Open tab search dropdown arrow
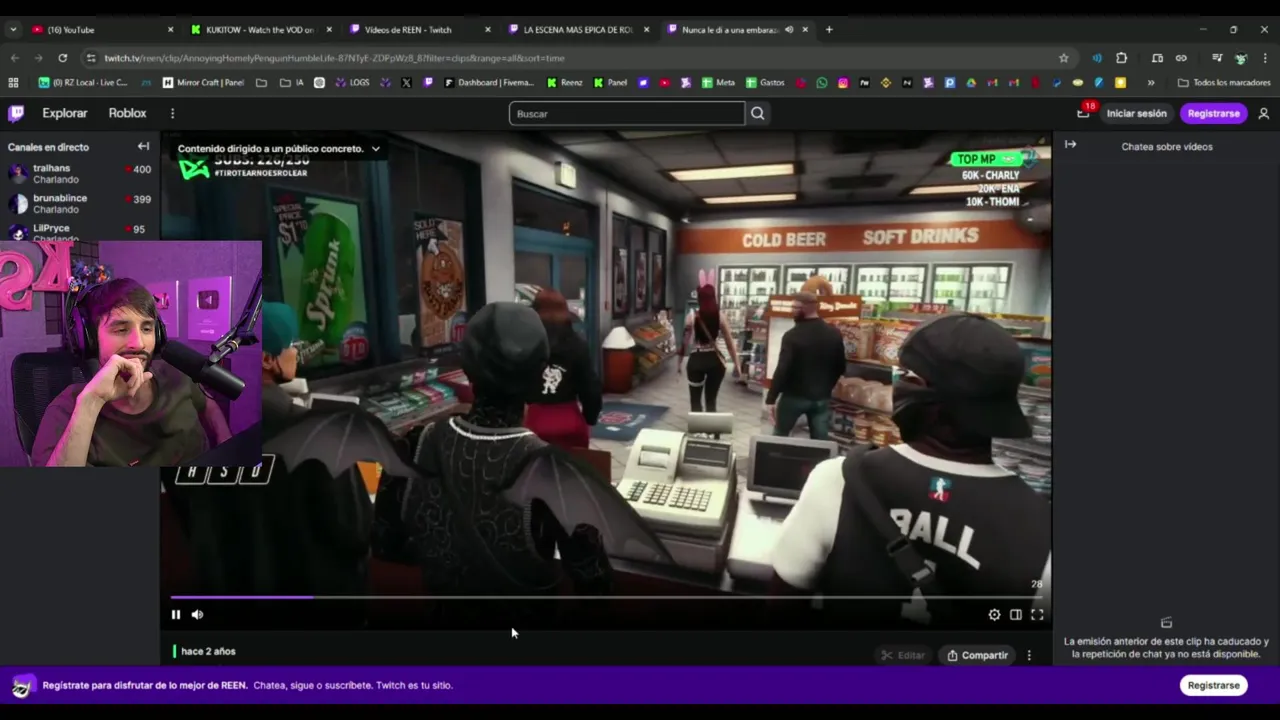Screen dimensions: 1280x720 tap(13, 29)
